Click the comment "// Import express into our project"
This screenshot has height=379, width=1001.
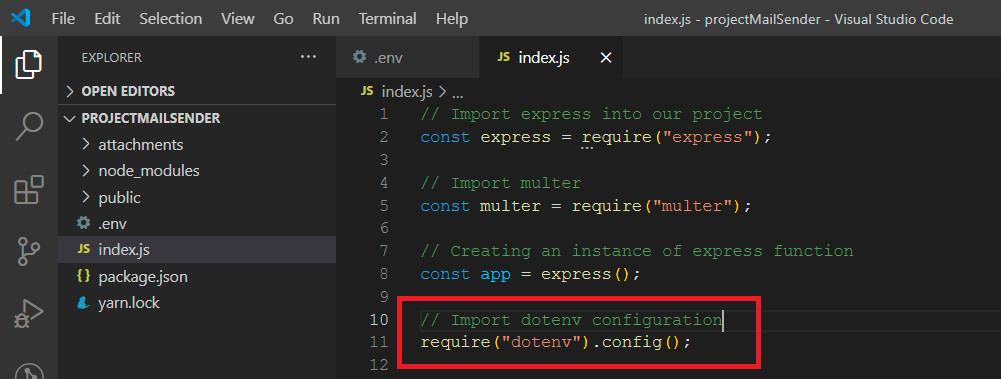point(591,115)
